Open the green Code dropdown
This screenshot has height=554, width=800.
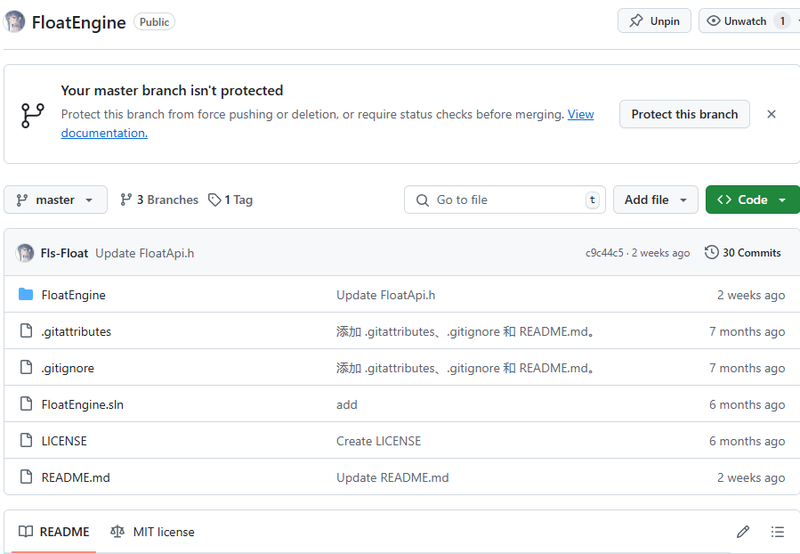752,200
